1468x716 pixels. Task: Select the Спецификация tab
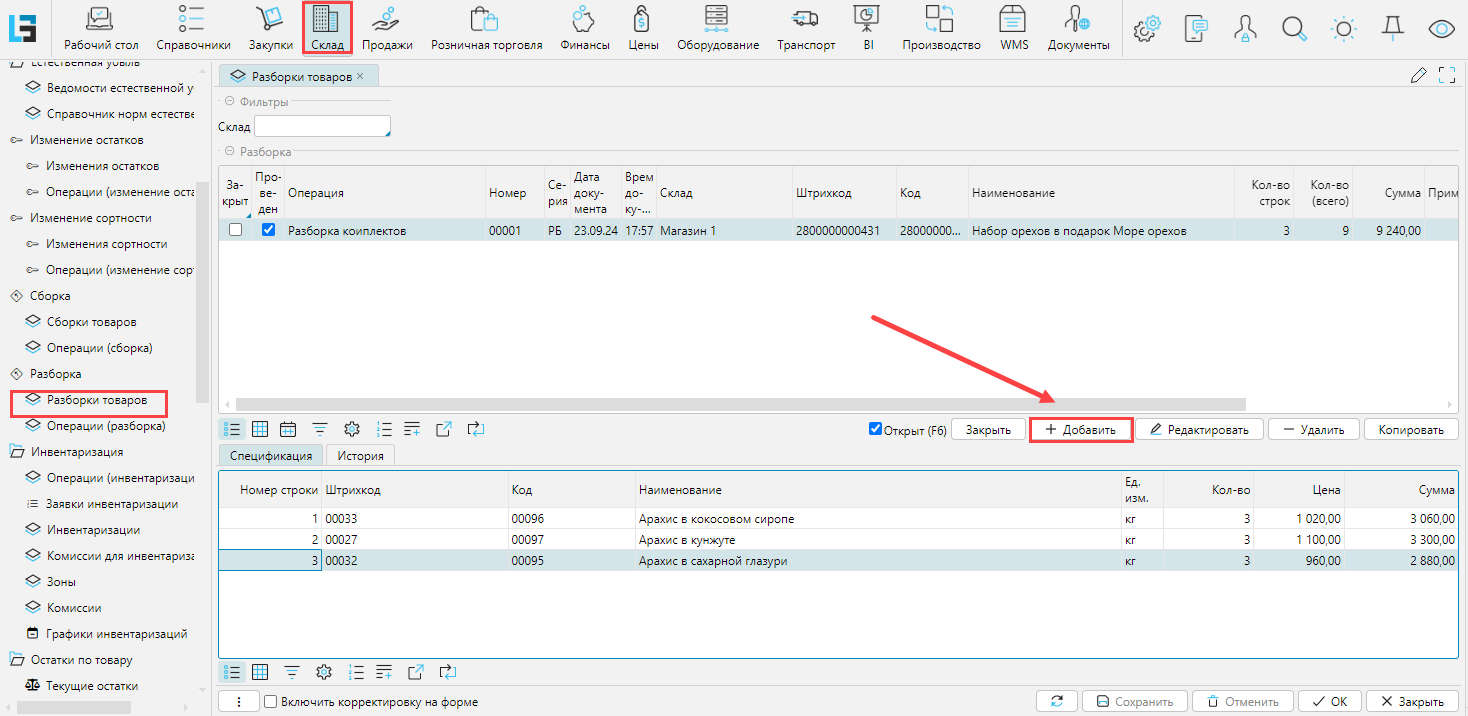click(x=270, y=456)
